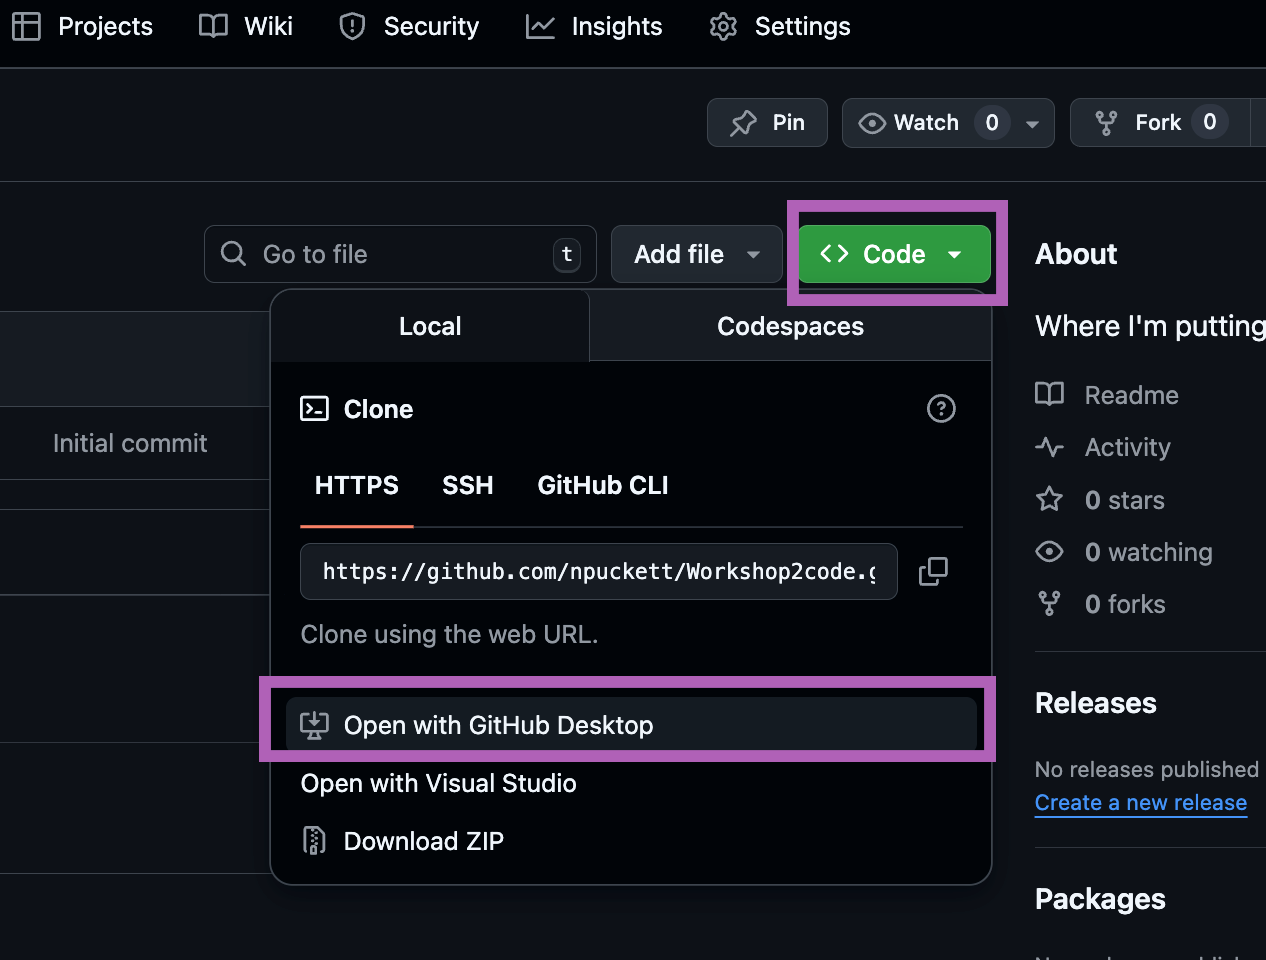Image resolution: width=1266 pixels, height=960 pixels.
Task: Download ZIP of the repository
Action: coord(423,841)
